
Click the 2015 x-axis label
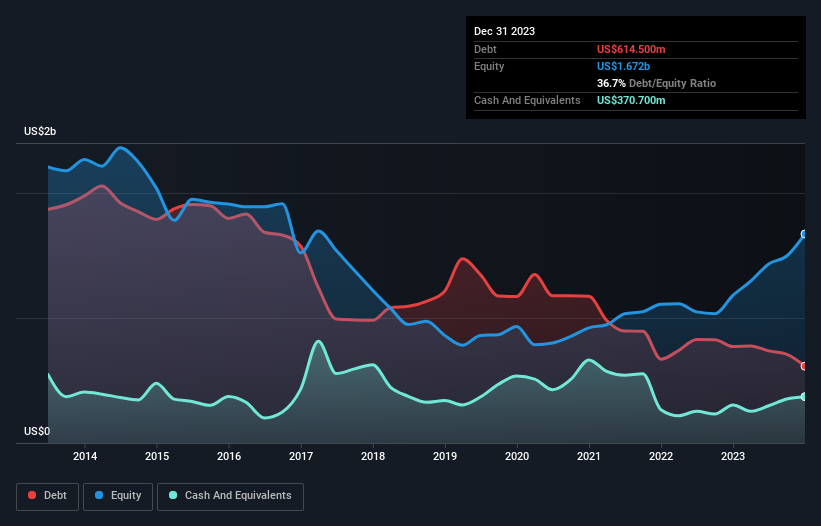tap(157, 456)
